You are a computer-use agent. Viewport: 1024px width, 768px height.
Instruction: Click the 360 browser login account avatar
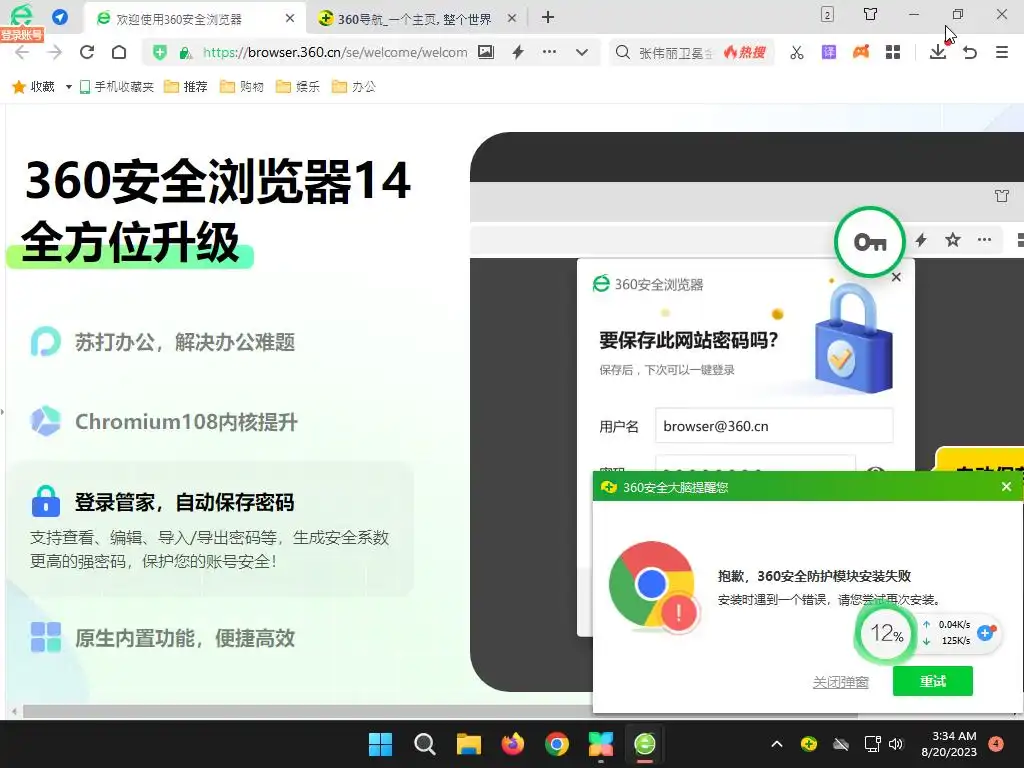pyautogui.click(x=22, y=16)
